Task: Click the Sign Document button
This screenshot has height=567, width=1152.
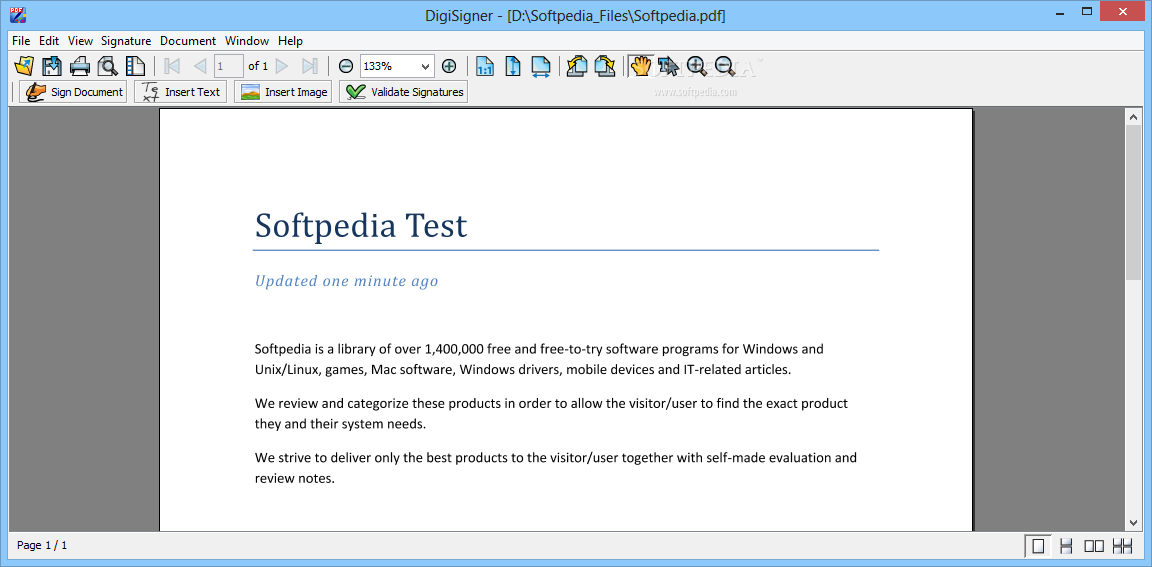Action: tap(73, 92)
